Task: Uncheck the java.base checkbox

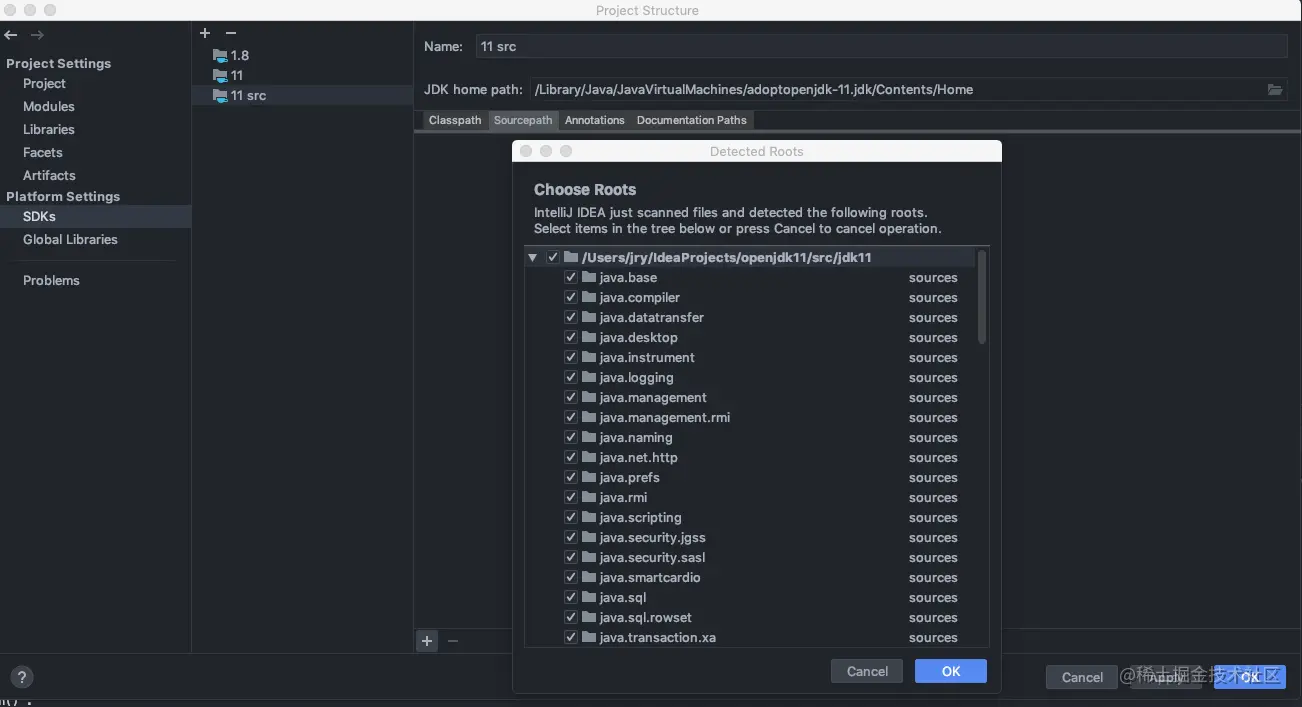Action: 571,277
